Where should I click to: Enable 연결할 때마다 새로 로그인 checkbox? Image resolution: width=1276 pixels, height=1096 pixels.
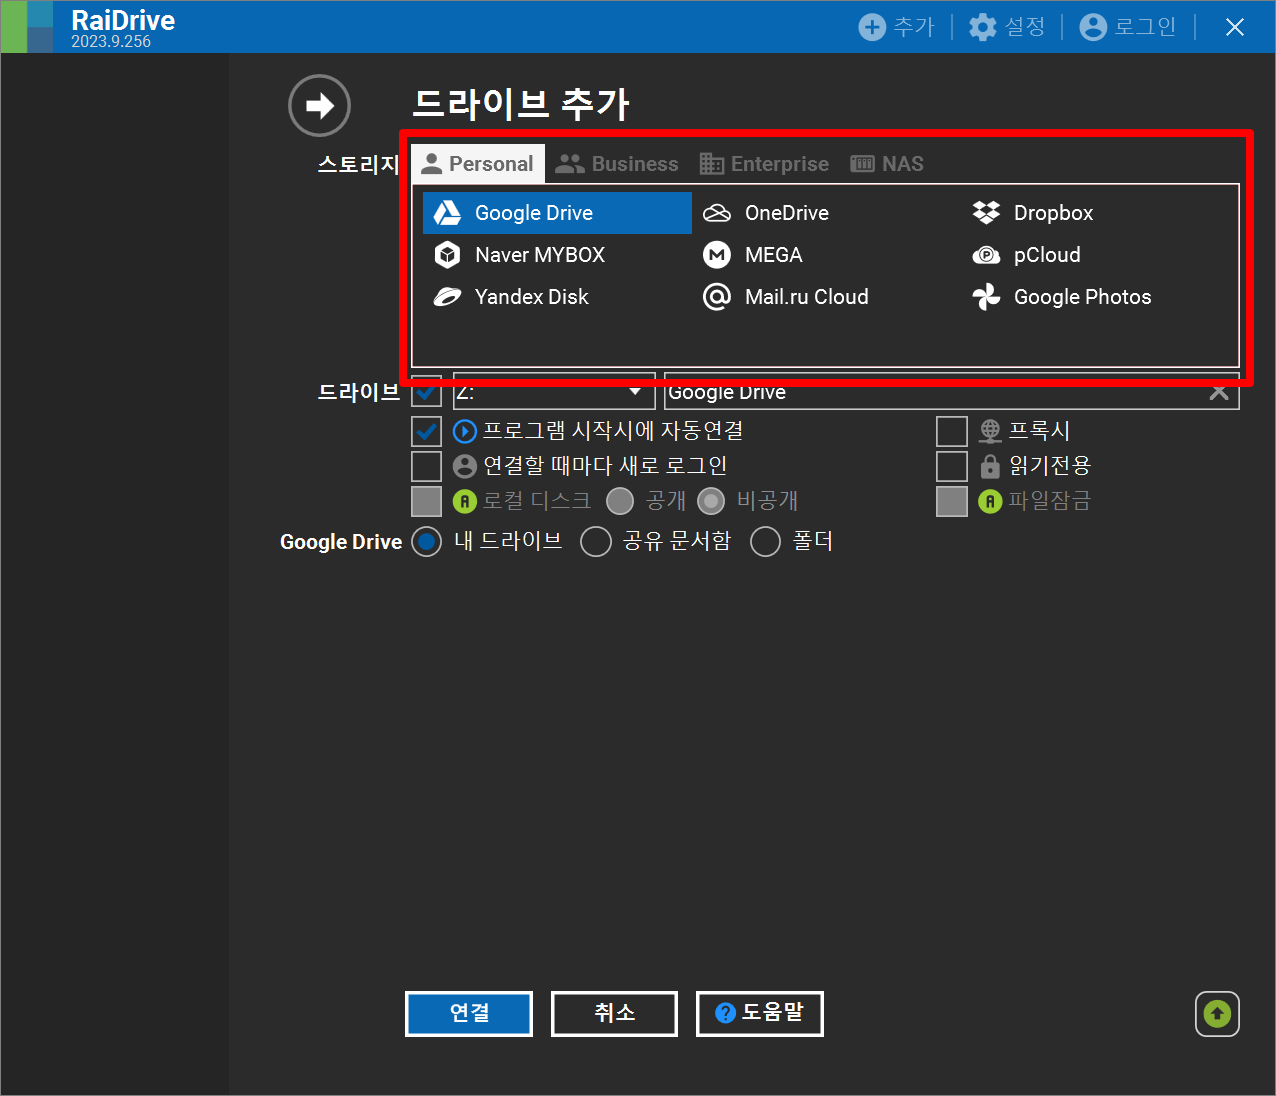coord(427,466)
